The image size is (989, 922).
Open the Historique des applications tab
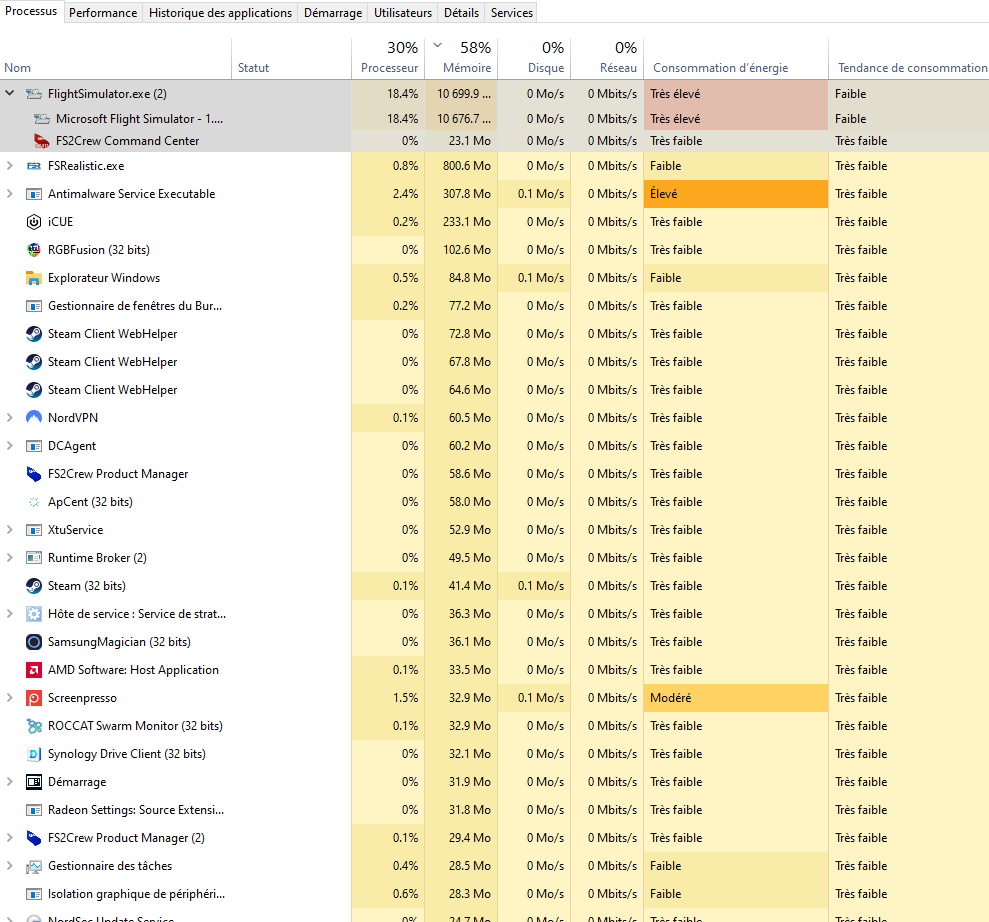(x=220, y=13)
